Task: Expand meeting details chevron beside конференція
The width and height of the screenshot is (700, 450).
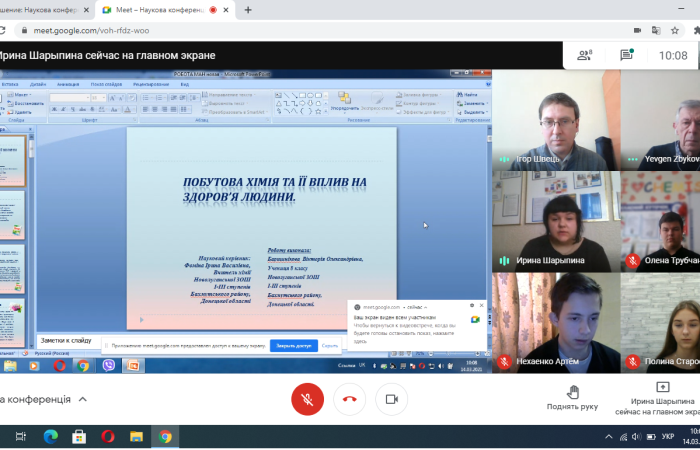Action: click(x=83, y=400)
